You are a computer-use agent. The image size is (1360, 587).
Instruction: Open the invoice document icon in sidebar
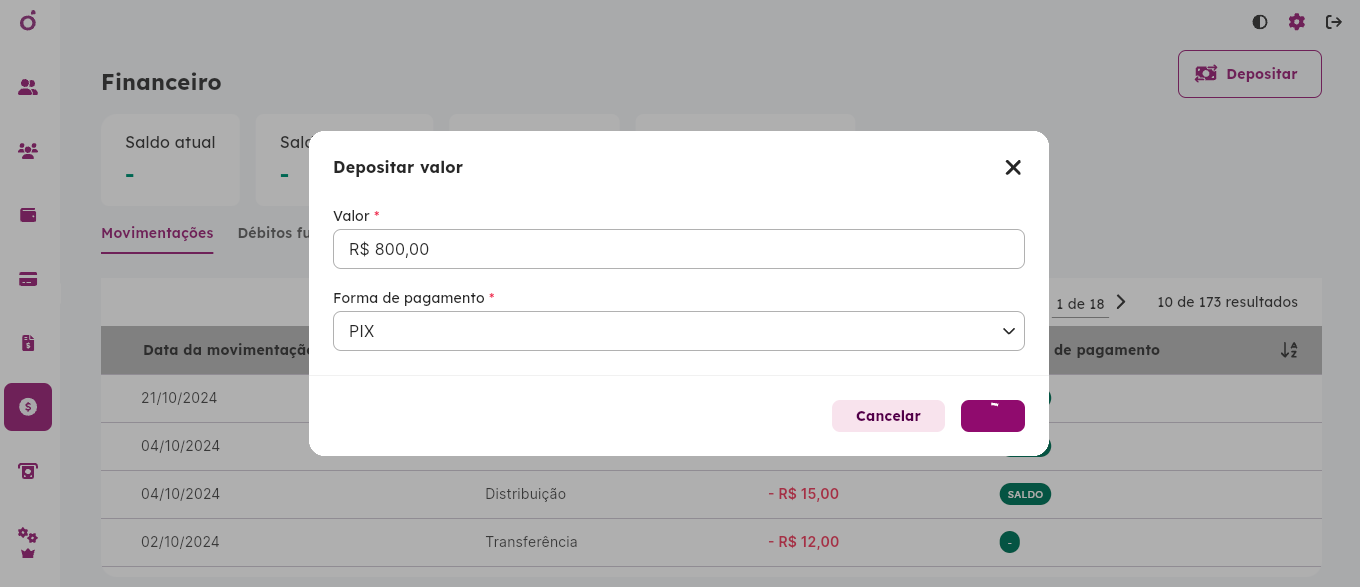28,343
